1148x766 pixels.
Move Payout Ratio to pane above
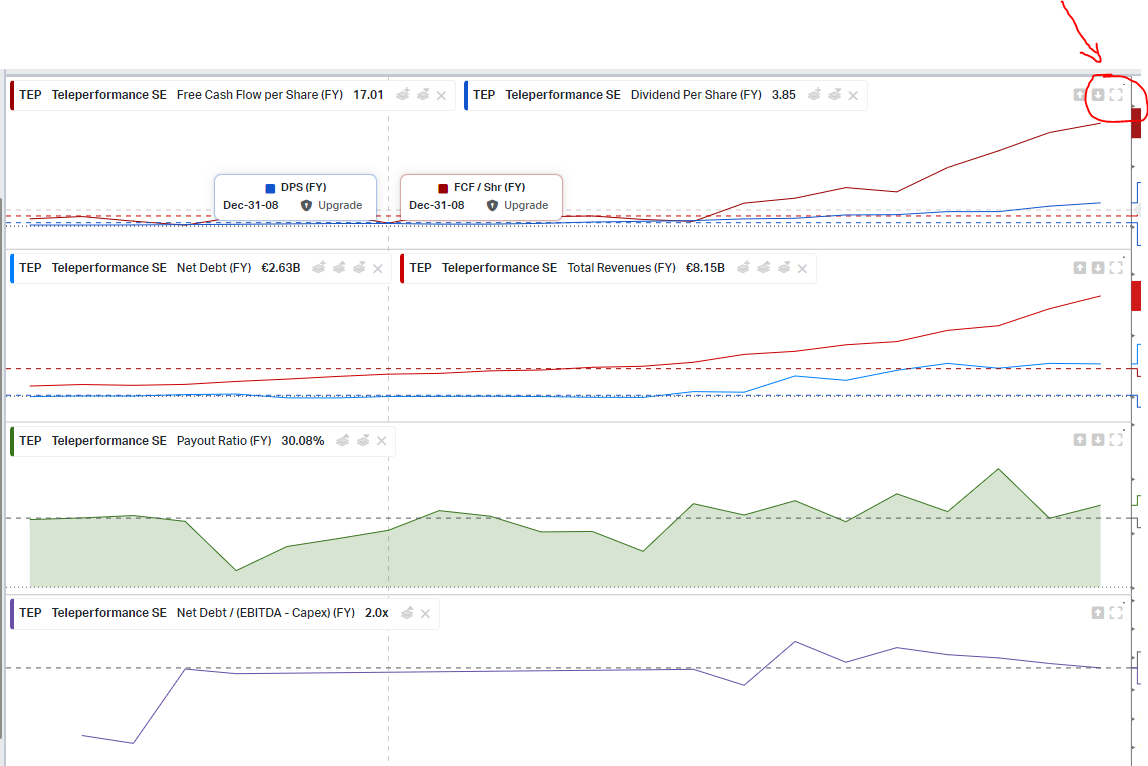click(x=343, y=440)
